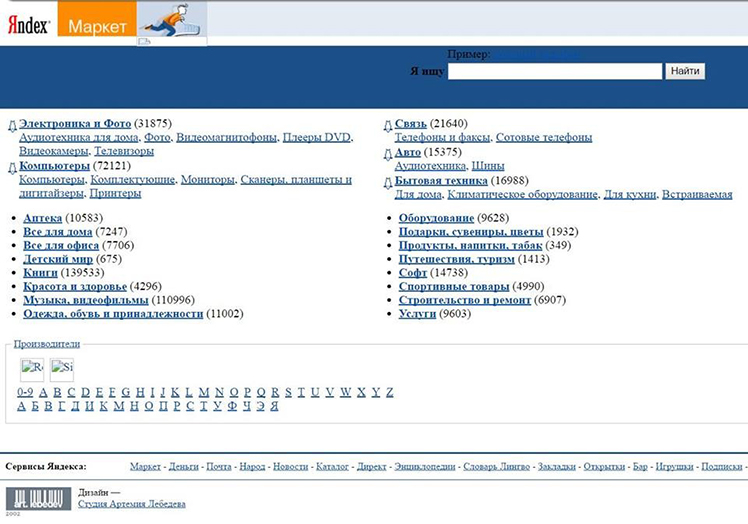Screen dimensions: 748x524
Task: Open the Бытовая техника category
Action: (441, 181)
